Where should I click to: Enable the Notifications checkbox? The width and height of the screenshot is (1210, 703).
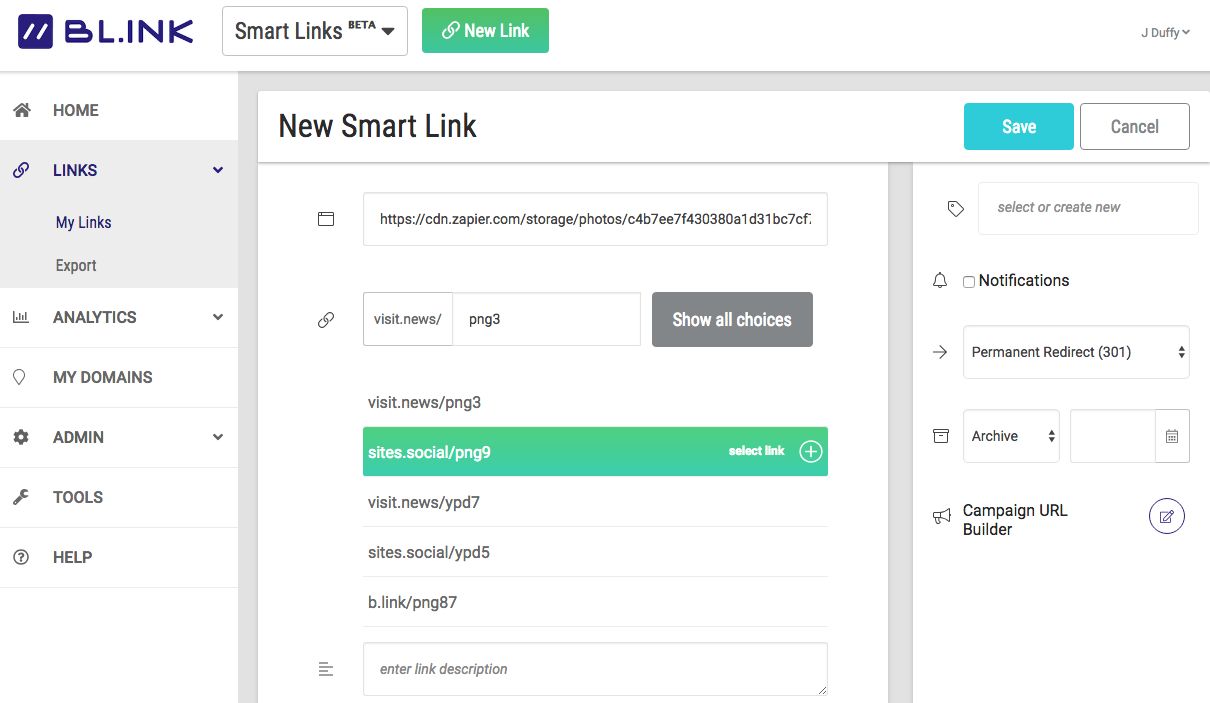coord(968,281)
